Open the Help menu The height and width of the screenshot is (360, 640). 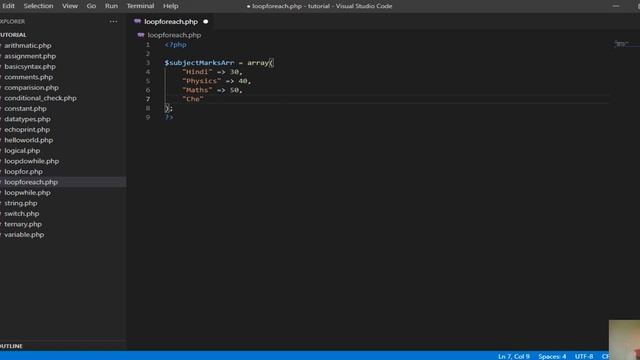[171, 6]
